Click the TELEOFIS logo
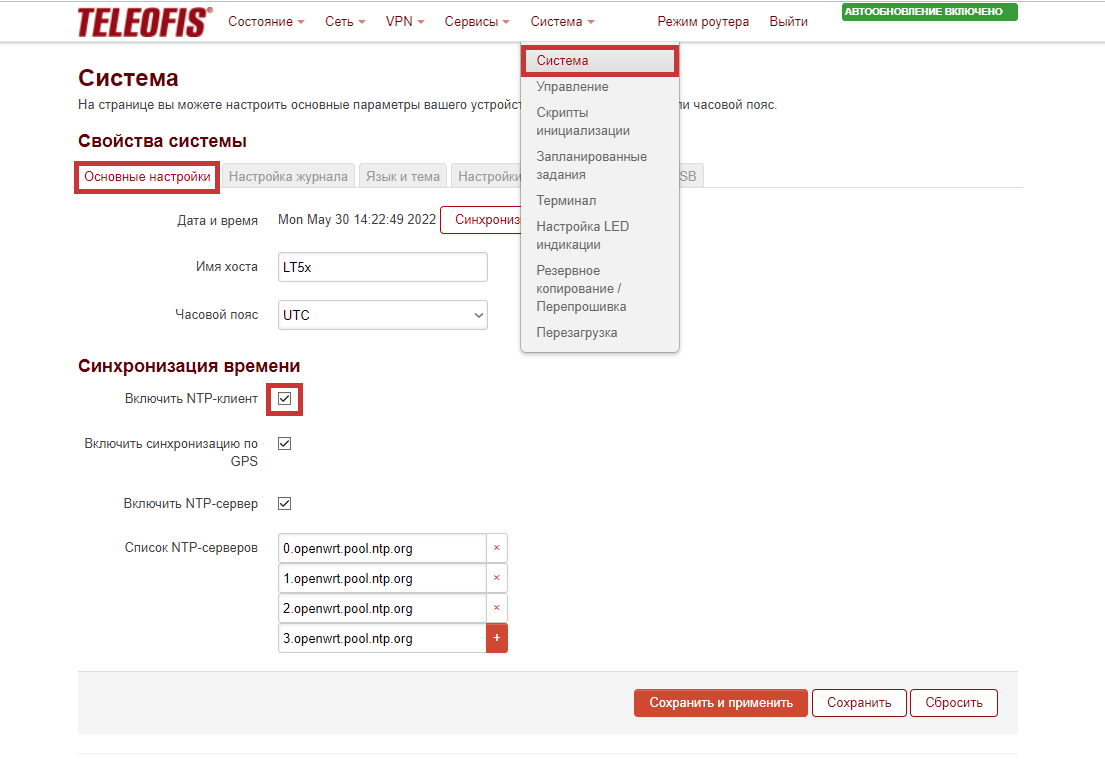 [x=144, y=22]
